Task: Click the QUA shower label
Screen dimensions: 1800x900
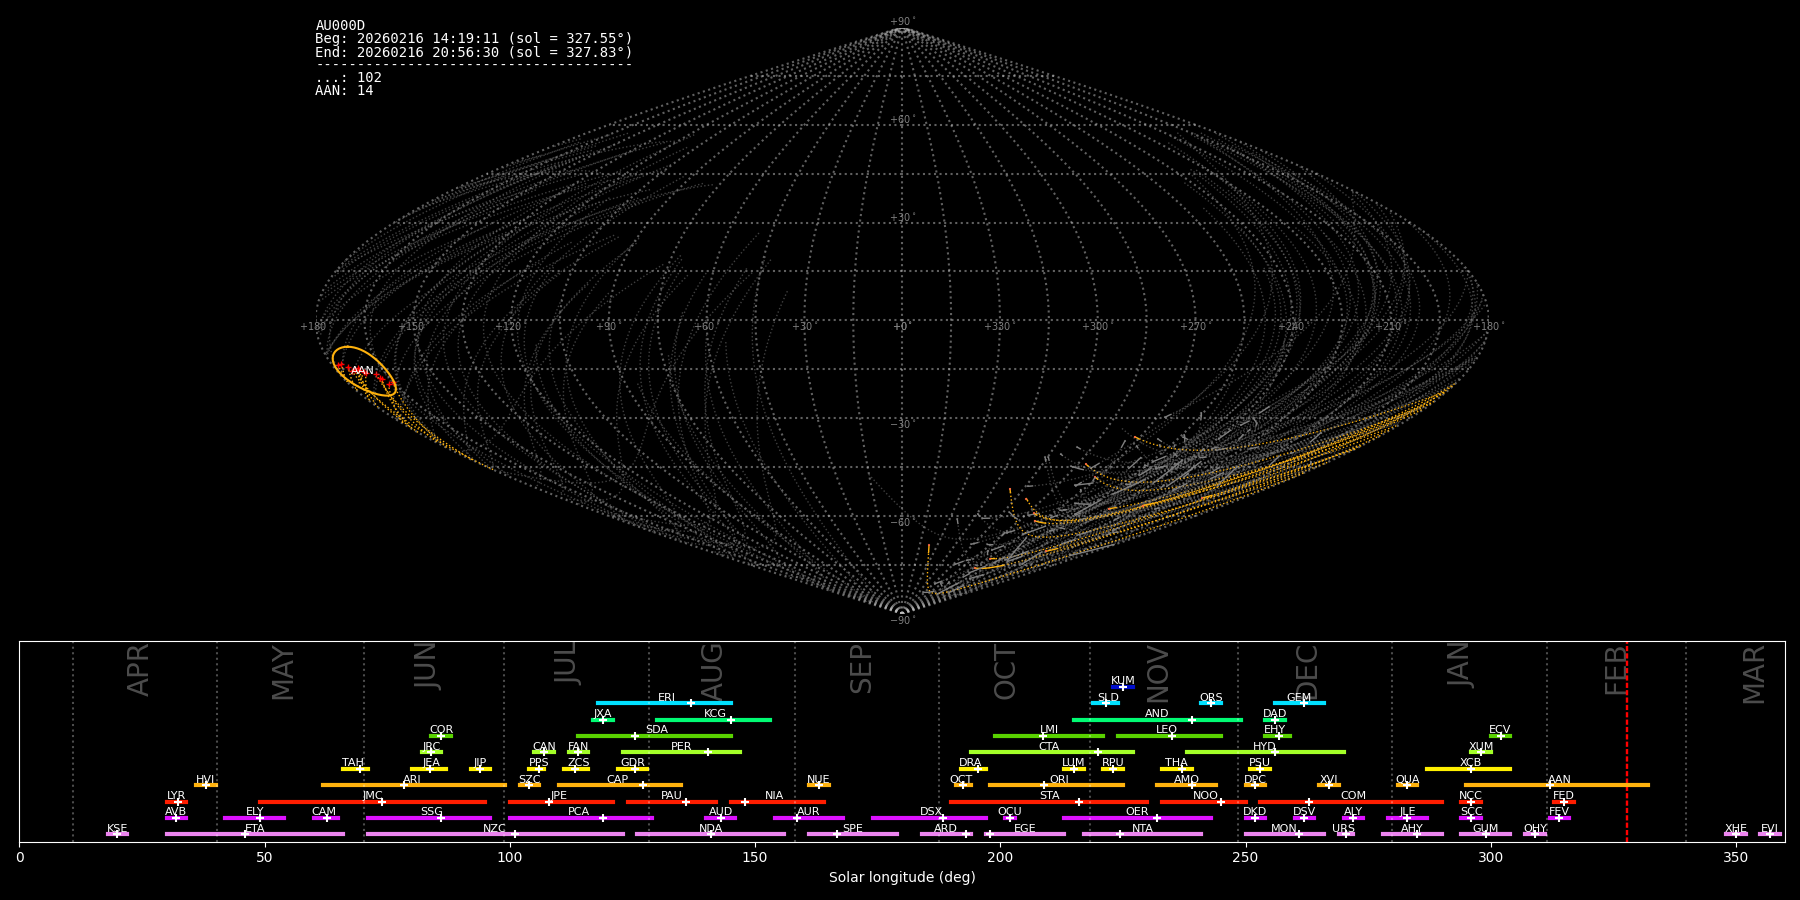Action: pyautogui.click(x=1408, y=780)
